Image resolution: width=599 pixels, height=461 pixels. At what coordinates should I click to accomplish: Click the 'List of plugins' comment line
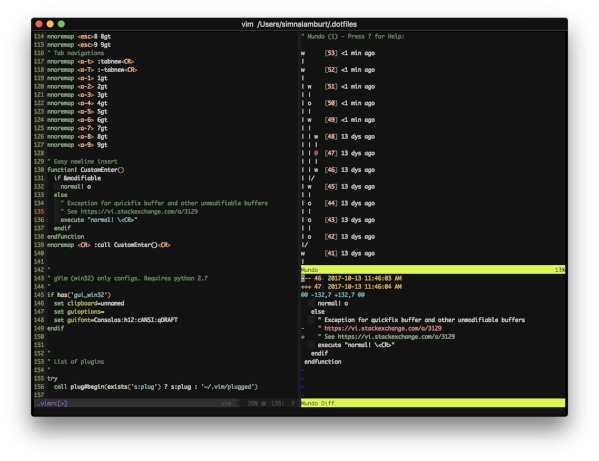76,362
